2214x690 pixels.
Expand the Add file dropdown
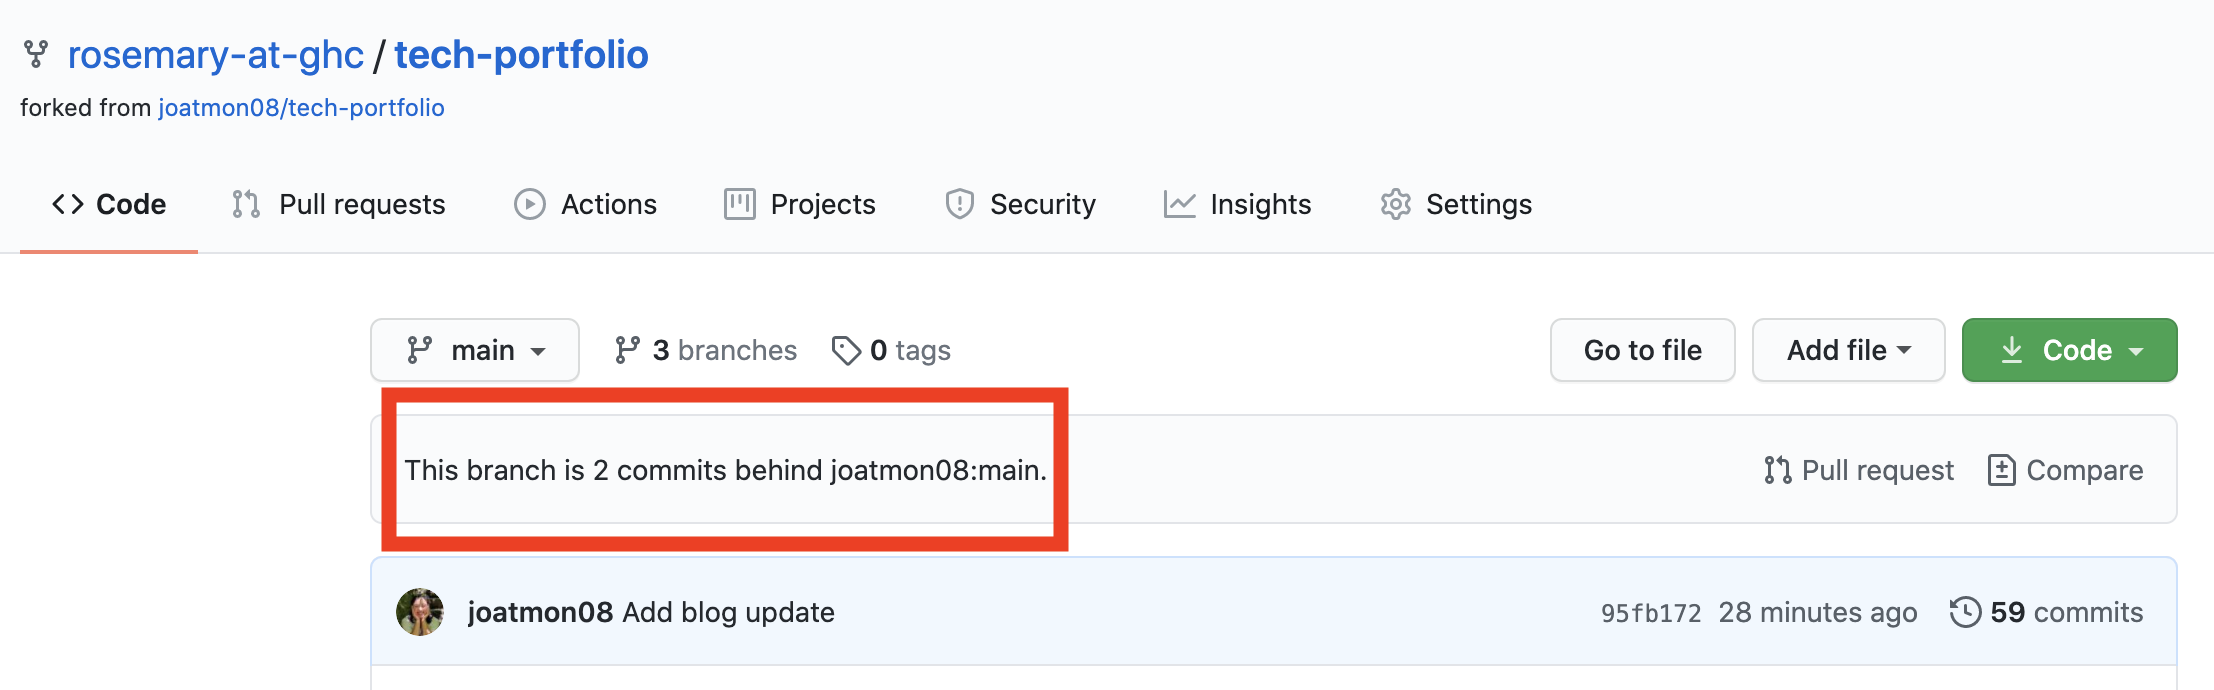[x=1849, y=350]
